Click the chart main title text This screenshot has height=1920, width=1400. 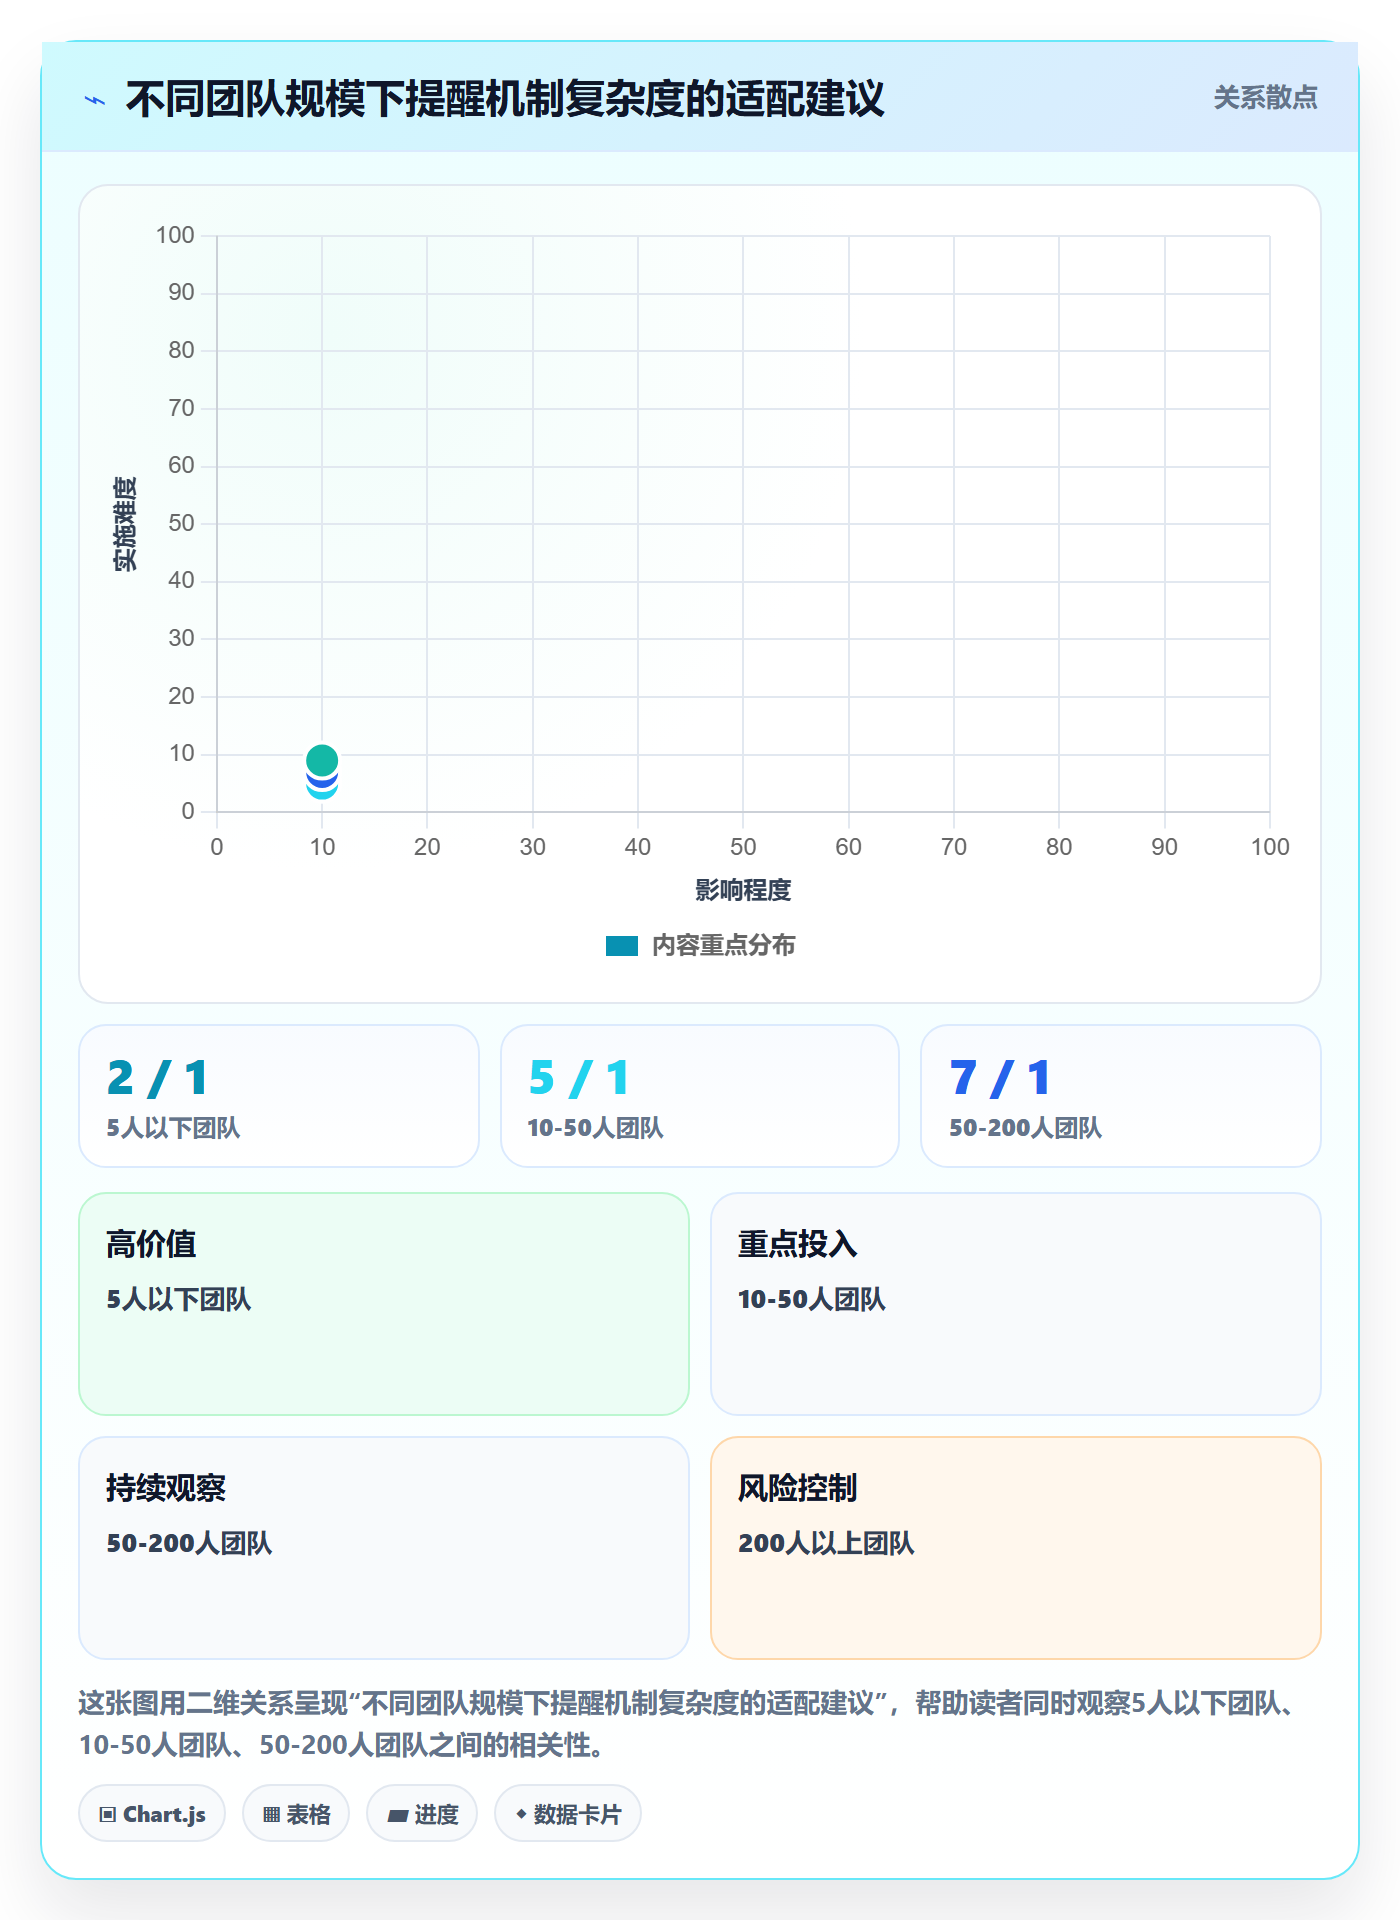pyautogui.click(x=505, y=99)
